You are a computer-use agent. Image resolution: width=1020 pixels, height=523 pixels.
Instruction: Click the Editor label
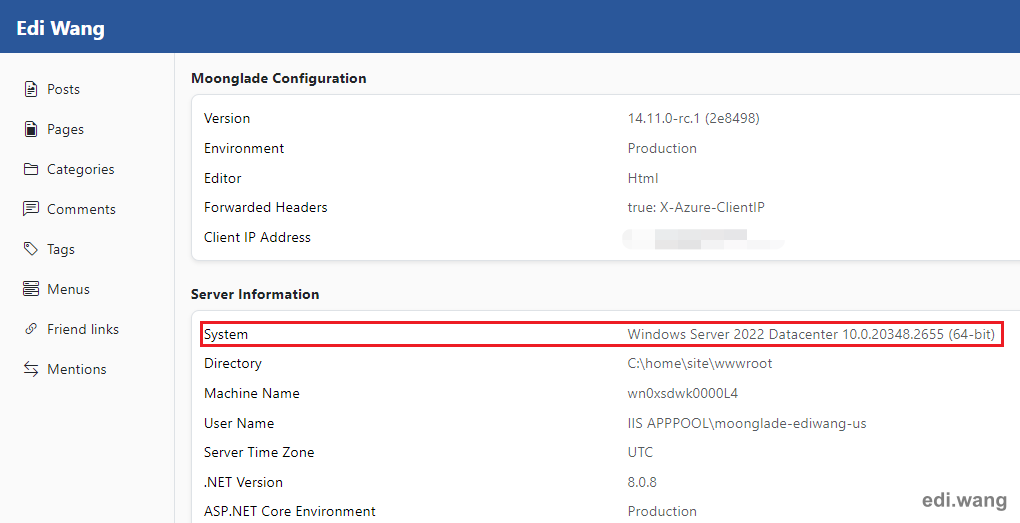222,178
